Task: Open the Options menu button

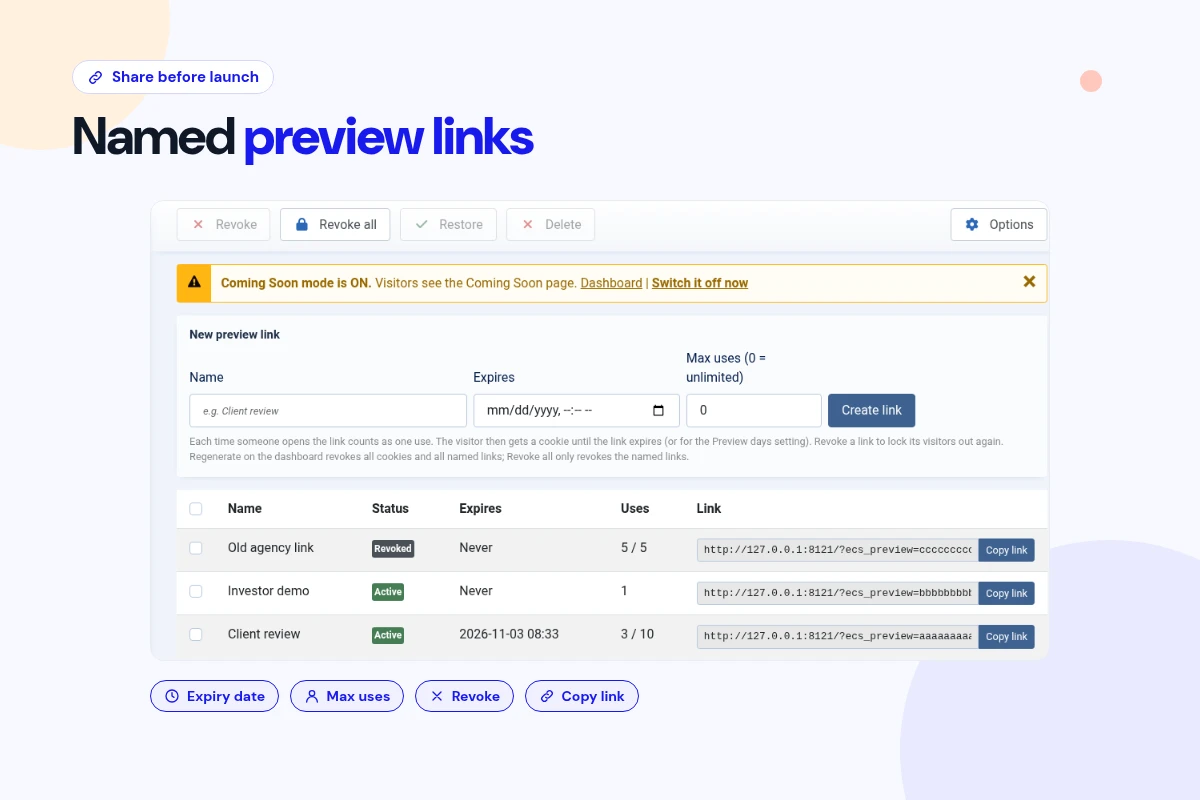Action: tap(999, 225)
